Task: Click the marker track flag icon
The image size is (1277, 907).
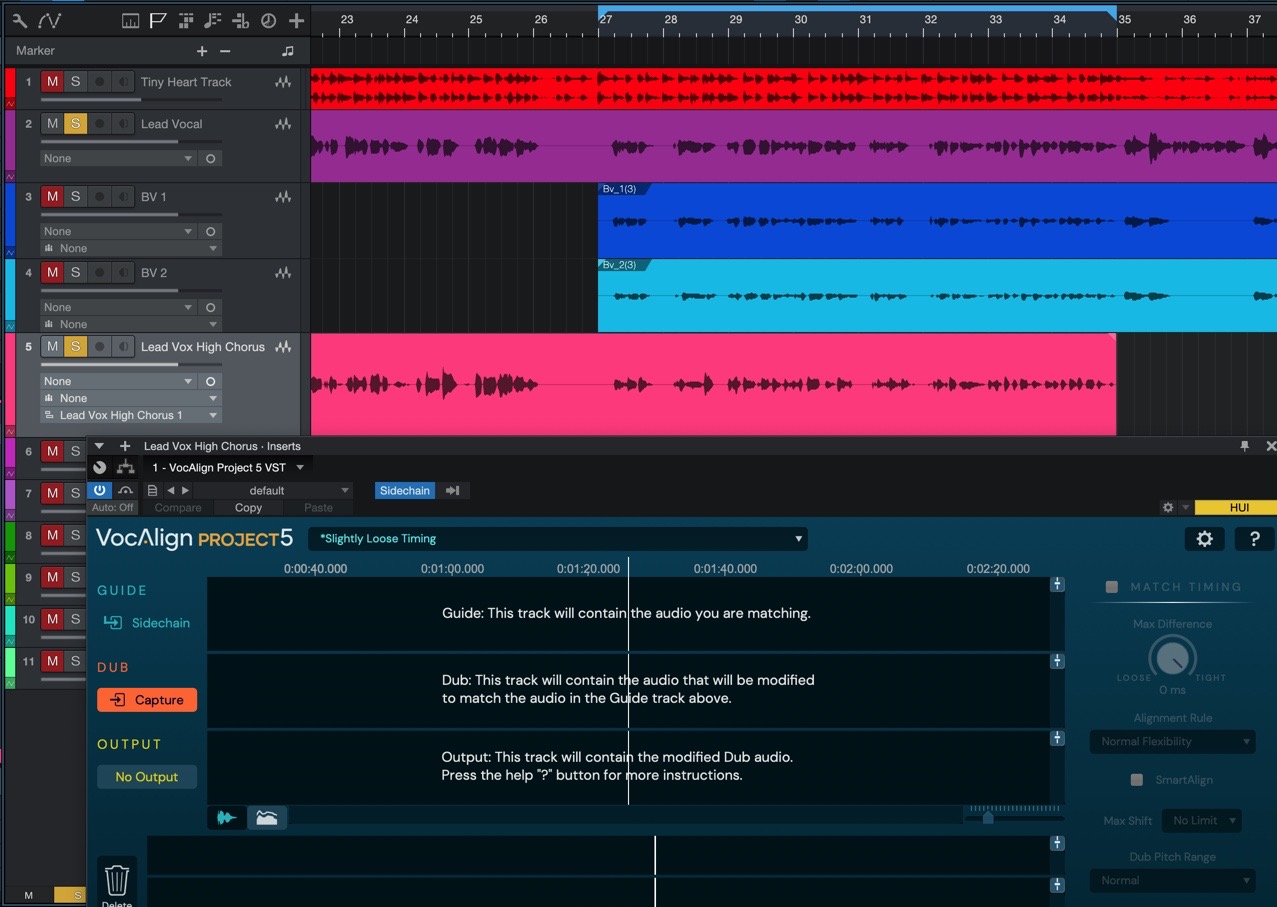Action: pos(158,20)
